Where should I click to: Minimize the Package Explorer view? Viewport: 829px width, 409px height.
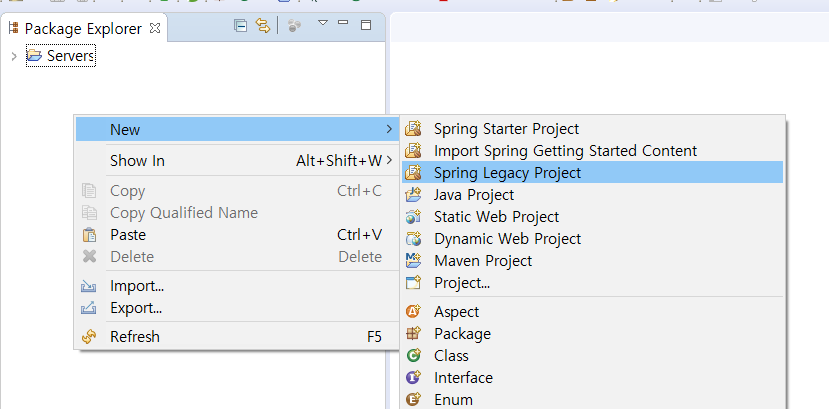coord(343,23)
